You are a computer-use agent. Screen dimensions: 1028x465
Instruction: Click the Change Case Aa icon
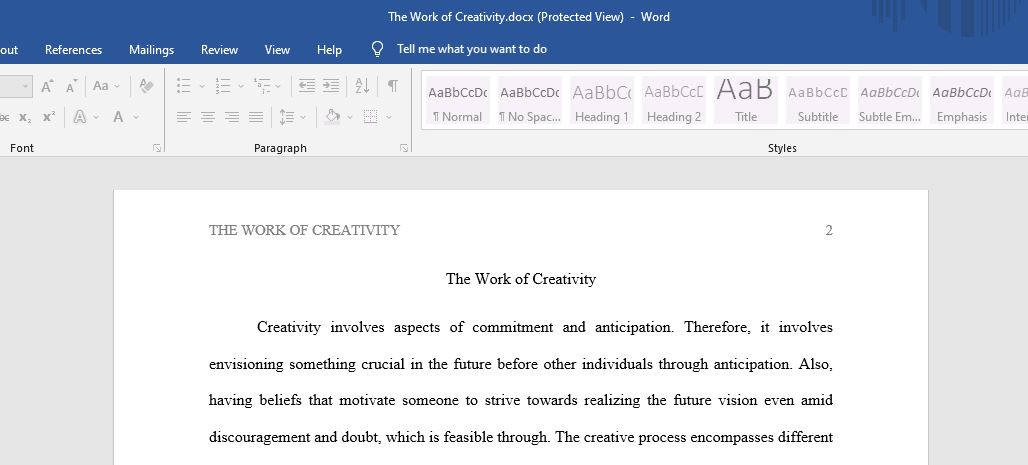tap(100, 86)
